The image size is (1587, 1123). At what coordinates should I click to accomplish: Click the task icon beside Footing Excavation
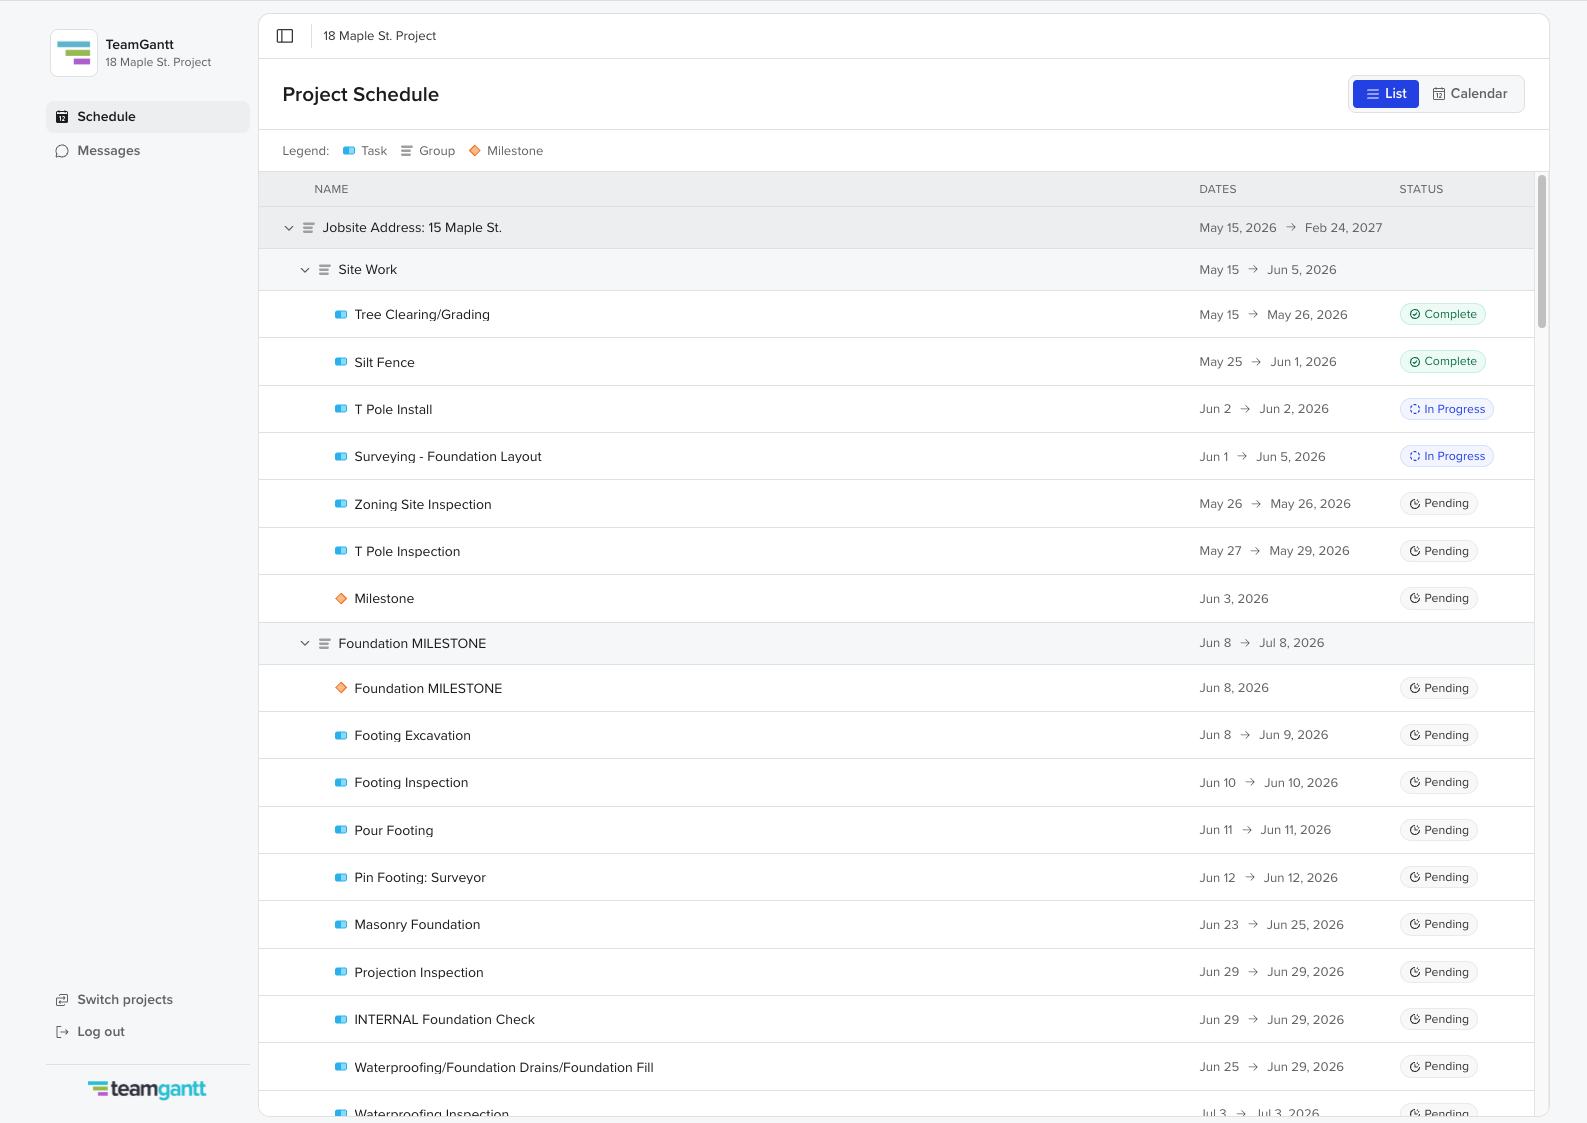click(x=341, y=735)
